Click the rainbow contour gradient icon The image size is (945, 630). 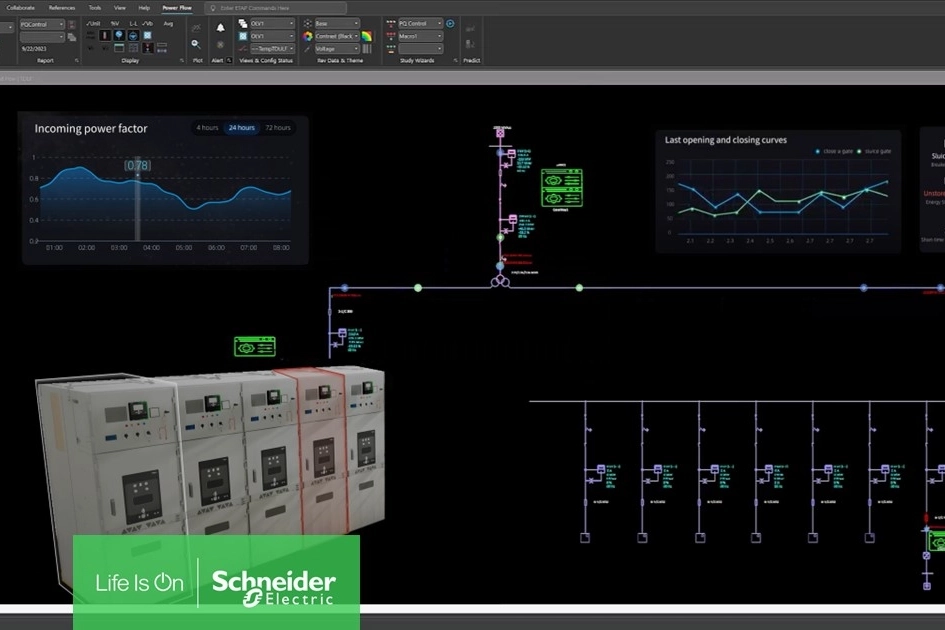367,36
